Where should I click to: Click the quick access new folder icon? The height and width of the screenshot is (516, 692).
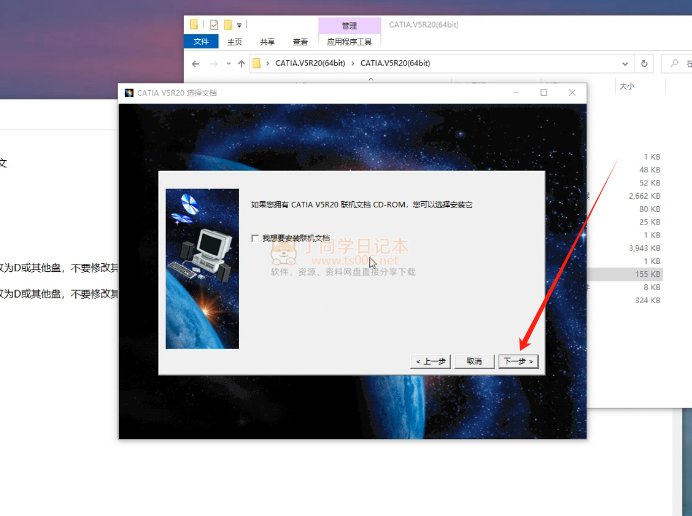coord(228,25)
